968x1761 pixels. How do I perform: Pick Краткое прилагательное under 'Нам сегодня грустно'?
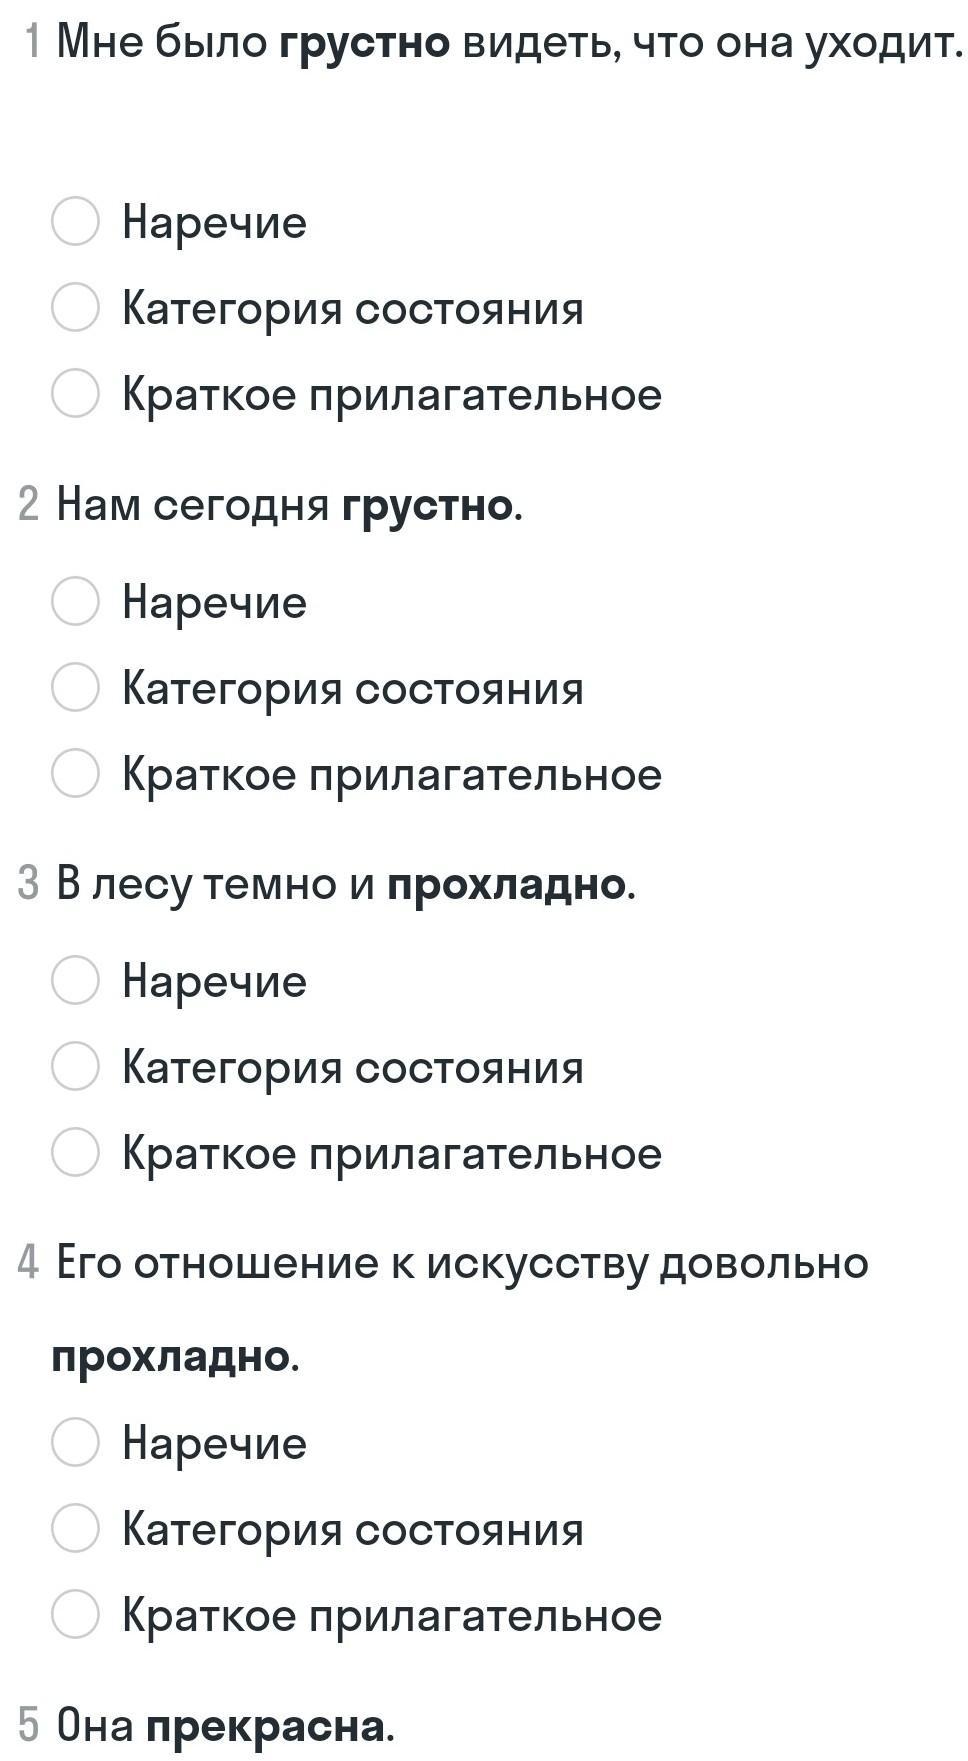coord(75,774)
